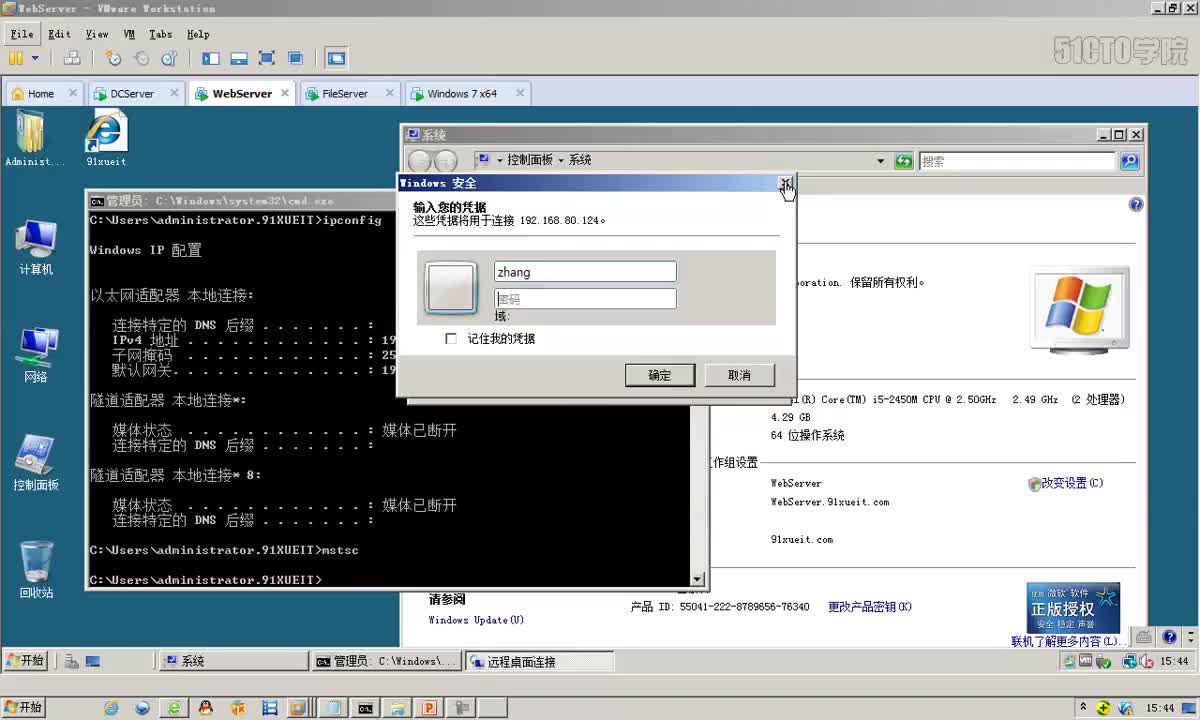Select 系统 in the guest taskbar

(234, 661)
